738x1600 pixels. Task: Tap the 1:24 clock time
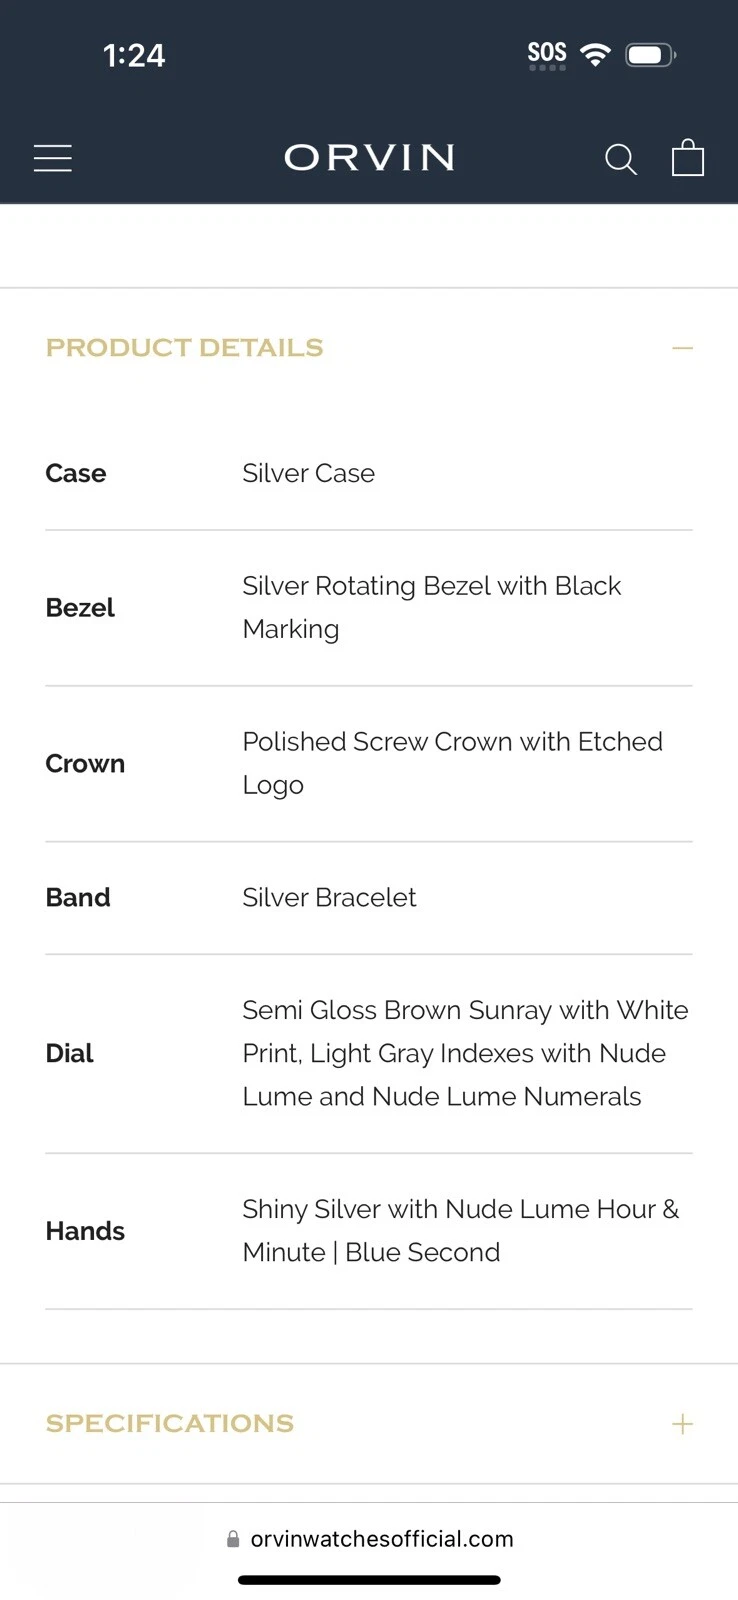134,56
